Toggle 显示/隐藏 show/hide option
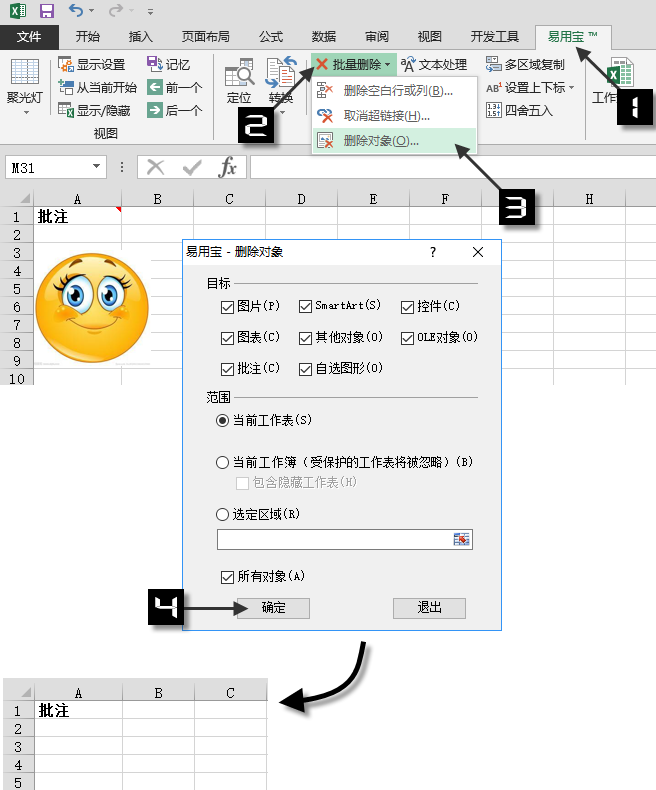 pyautogui.click(x=94, y=110)
